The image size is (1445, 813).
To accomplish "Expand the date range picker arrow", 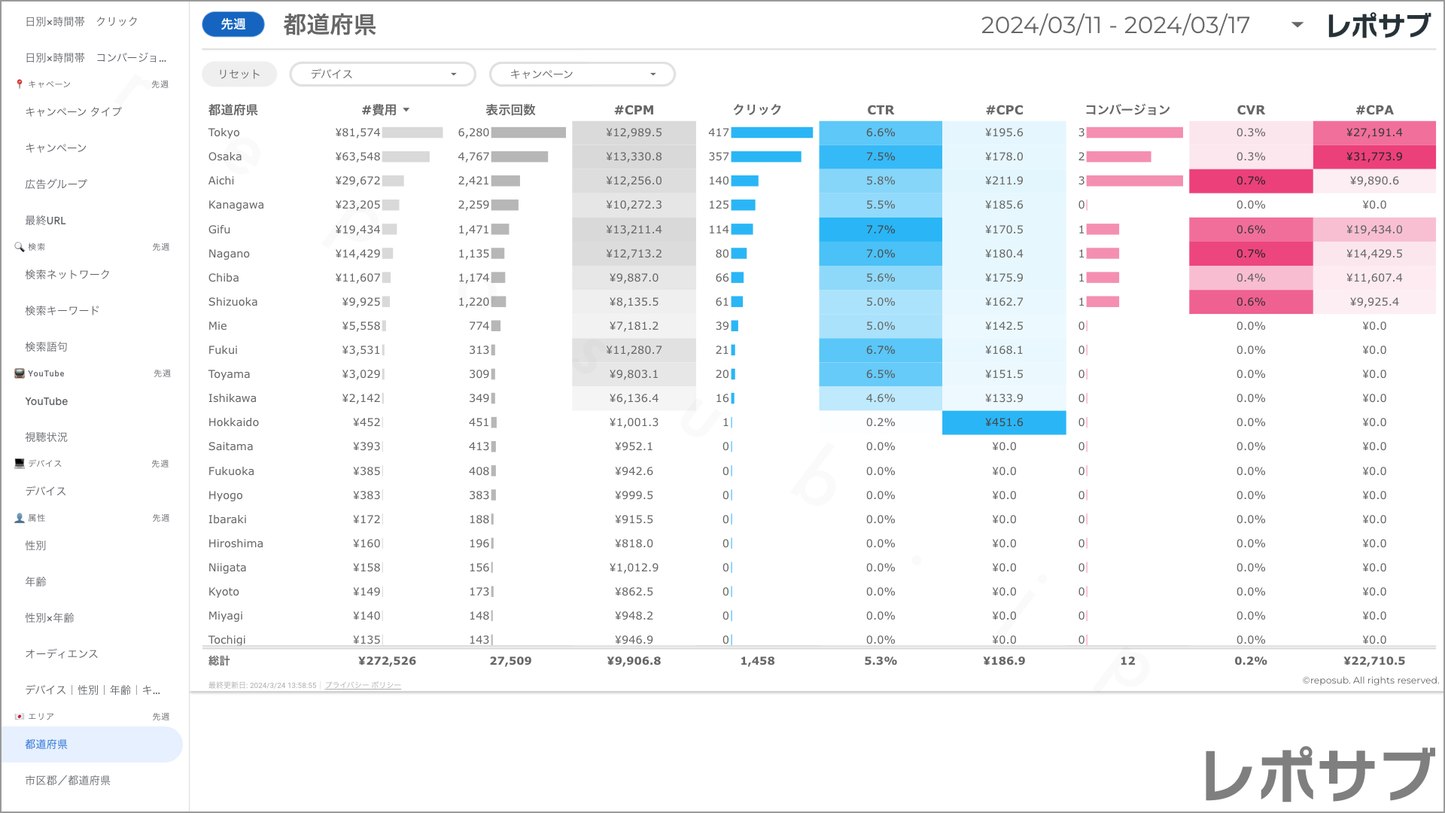I will (1297, 25).
